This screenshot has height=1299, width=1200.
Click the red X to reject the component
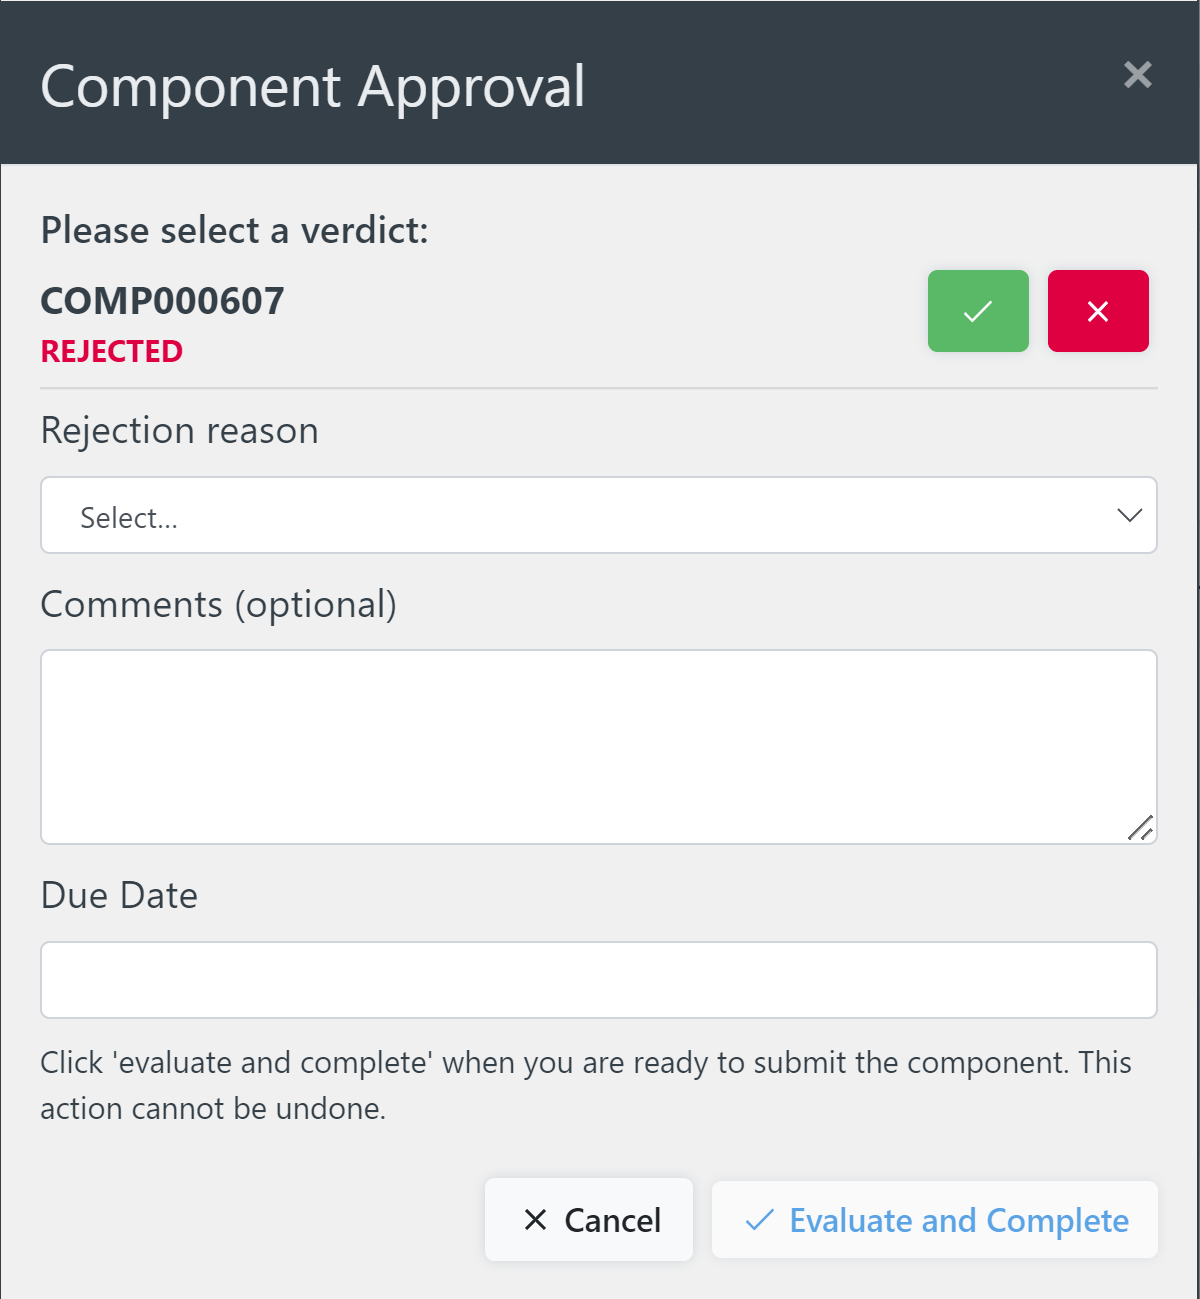pyautogui.click(x=1098, y=311)
